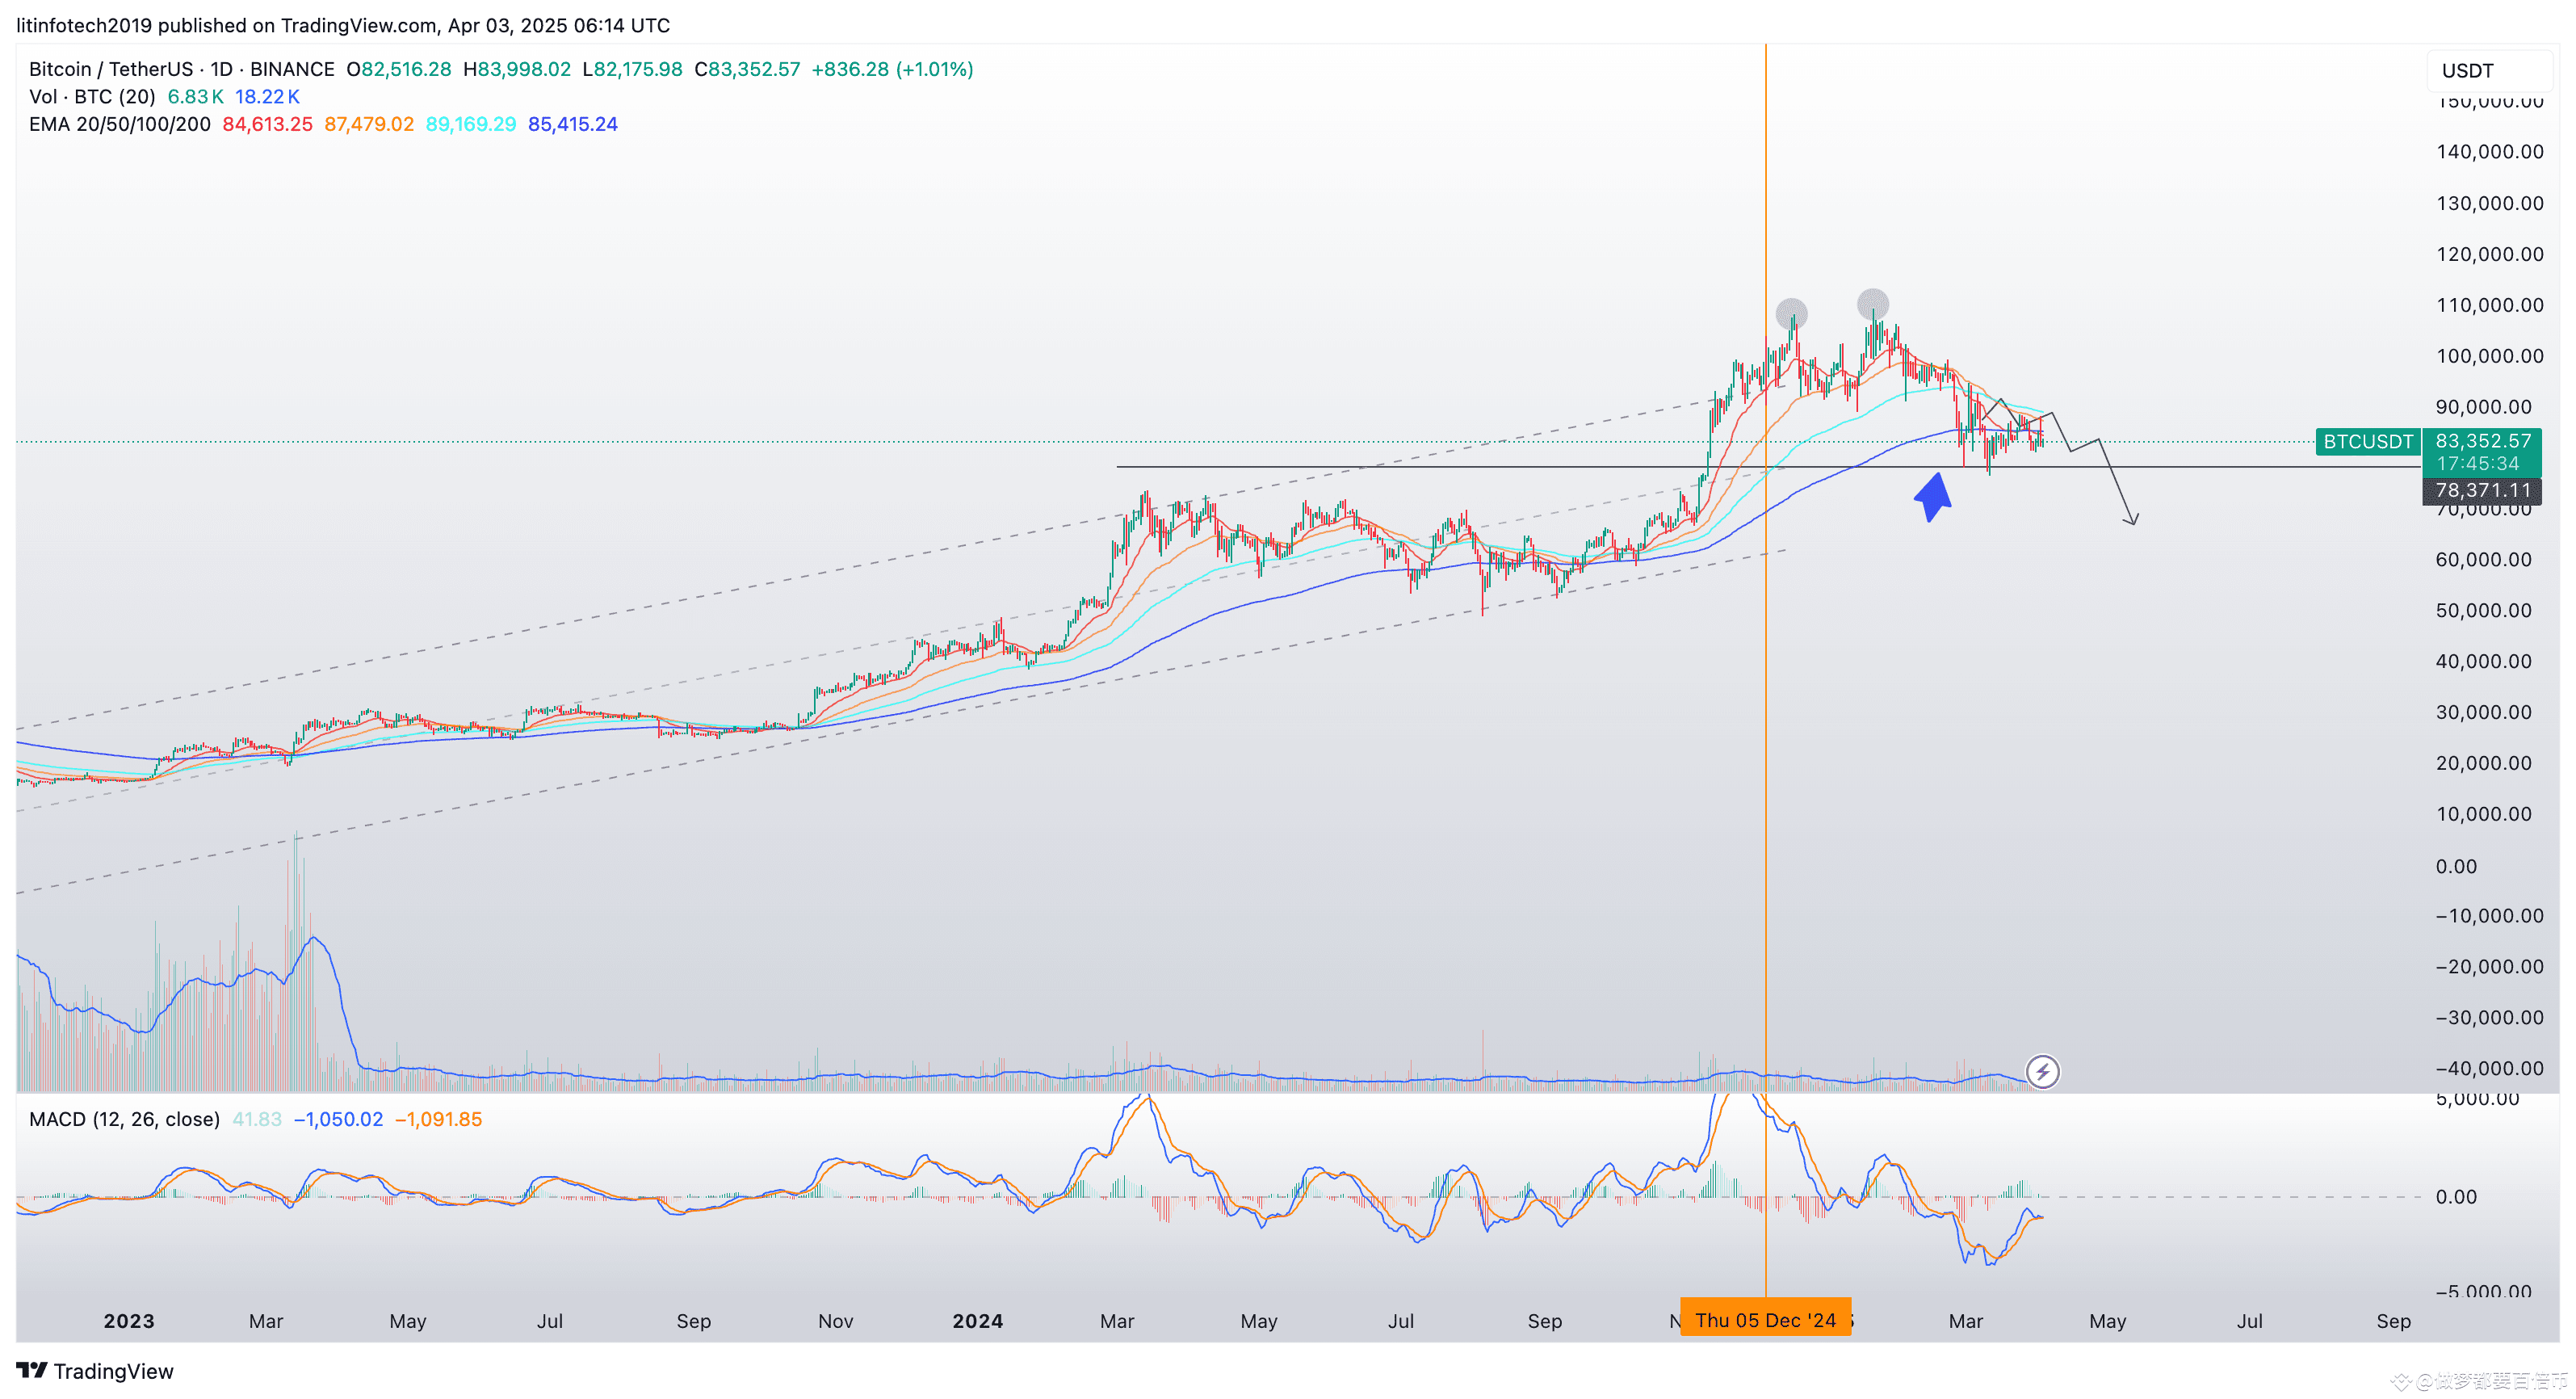This screenshot has height=1399, width=2576.
Task: Click the Bitcoin / TetherUS symbol title
Action: pyautogui.click(x=181, y=69)
